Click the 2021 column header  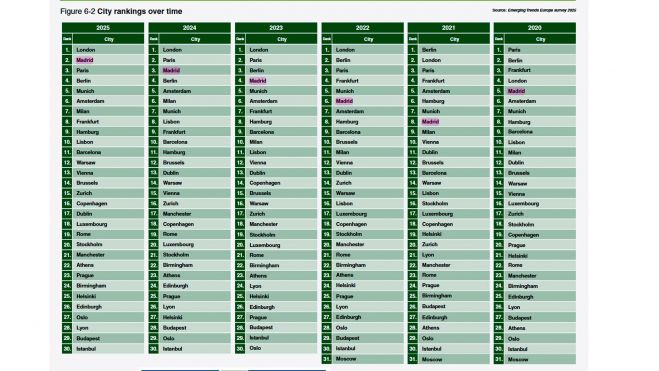click(x=448, y=28)
